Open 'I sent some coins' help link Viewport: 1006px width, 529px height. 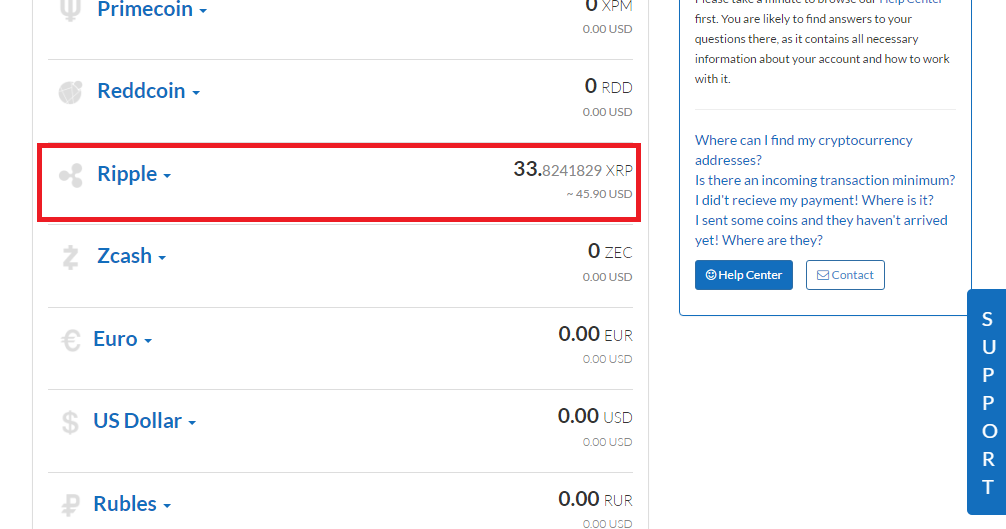[821, 230]
